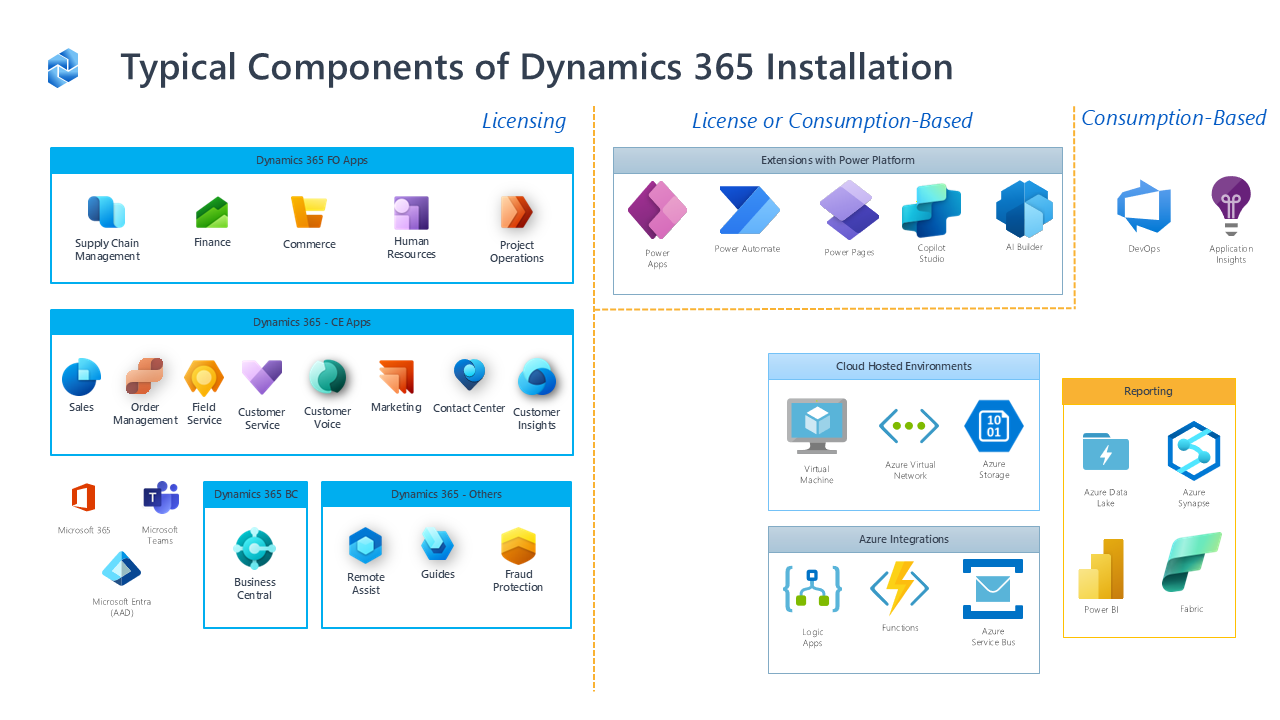Open the Application Insights lightbulb icon
This screenshot has width=1280, height=720.
[1230, 205]
